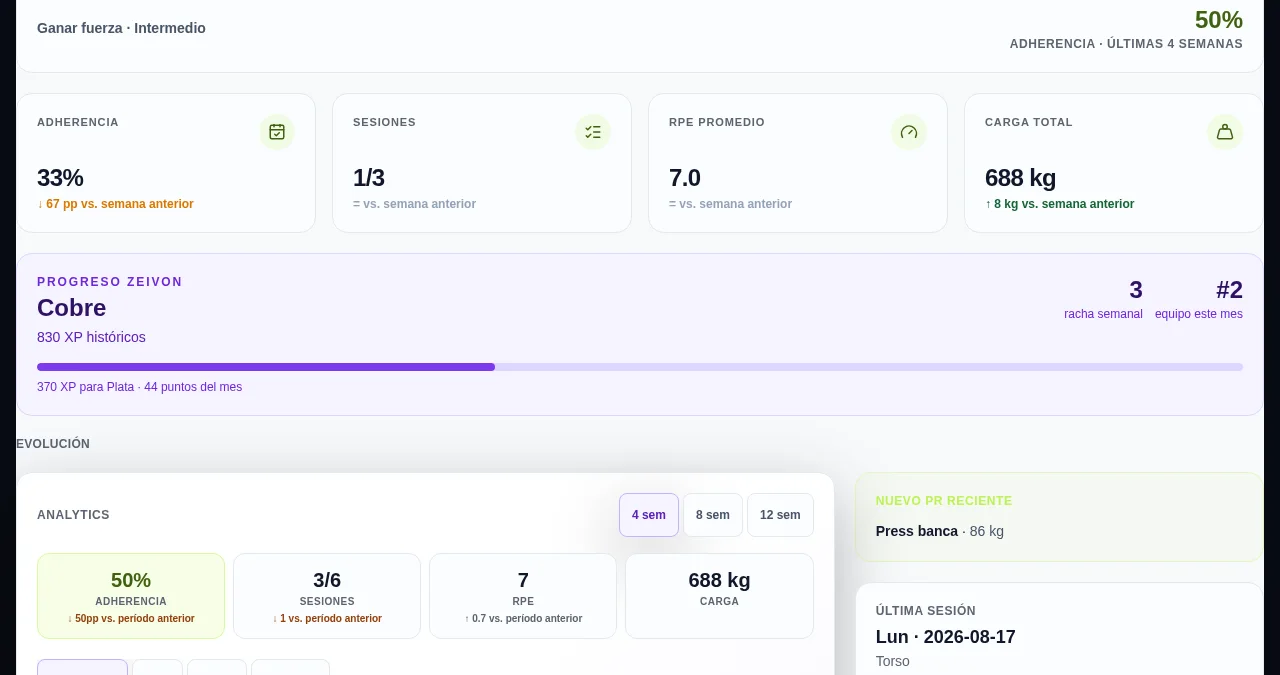This screenshot has height=675, width=1280.
Task: Open the 50% Adherencia analytics tile
Action: (x=131, y=596)
